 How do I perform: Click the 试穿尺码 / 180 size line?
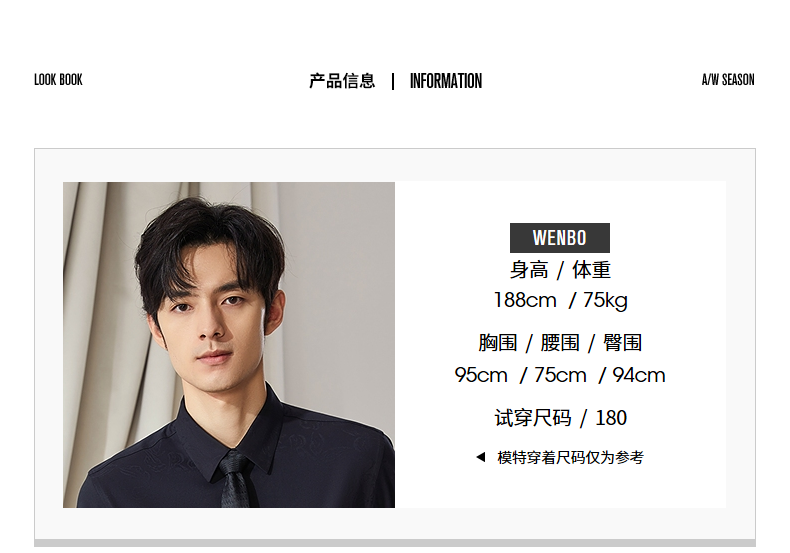click(560, 418)
